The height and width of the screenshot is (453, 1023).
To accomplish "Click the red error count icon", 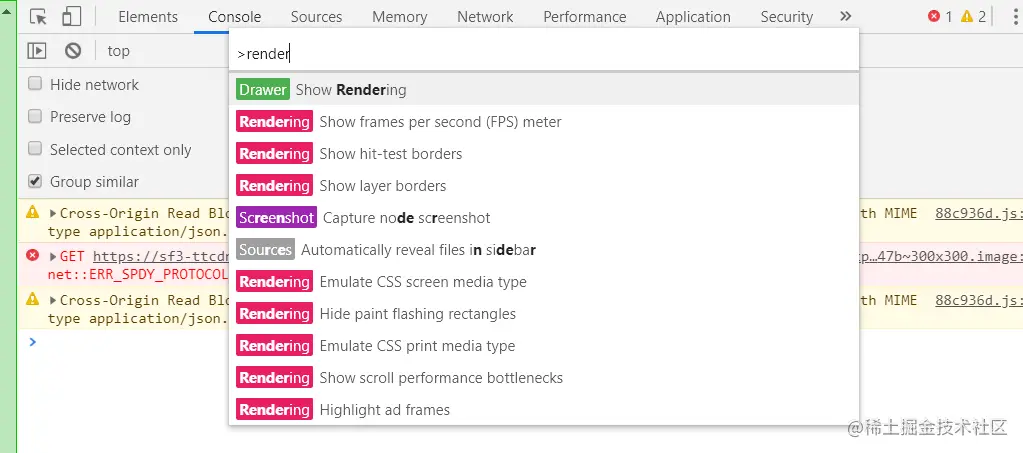I will click(934, 17).
